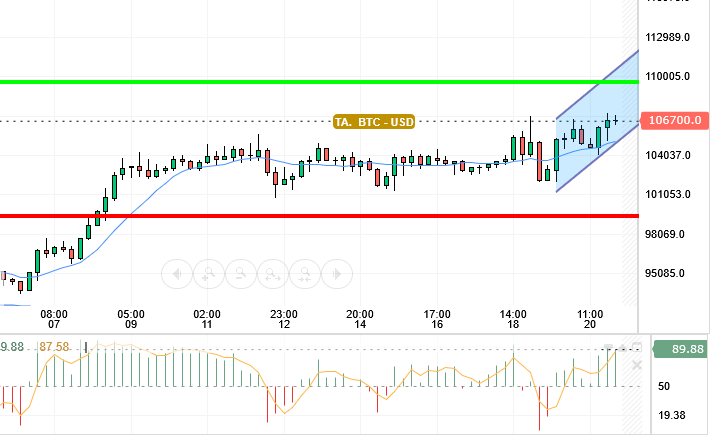
Task: Click the 89.88 indicator value tag
Action: click(x=681, y=349)
